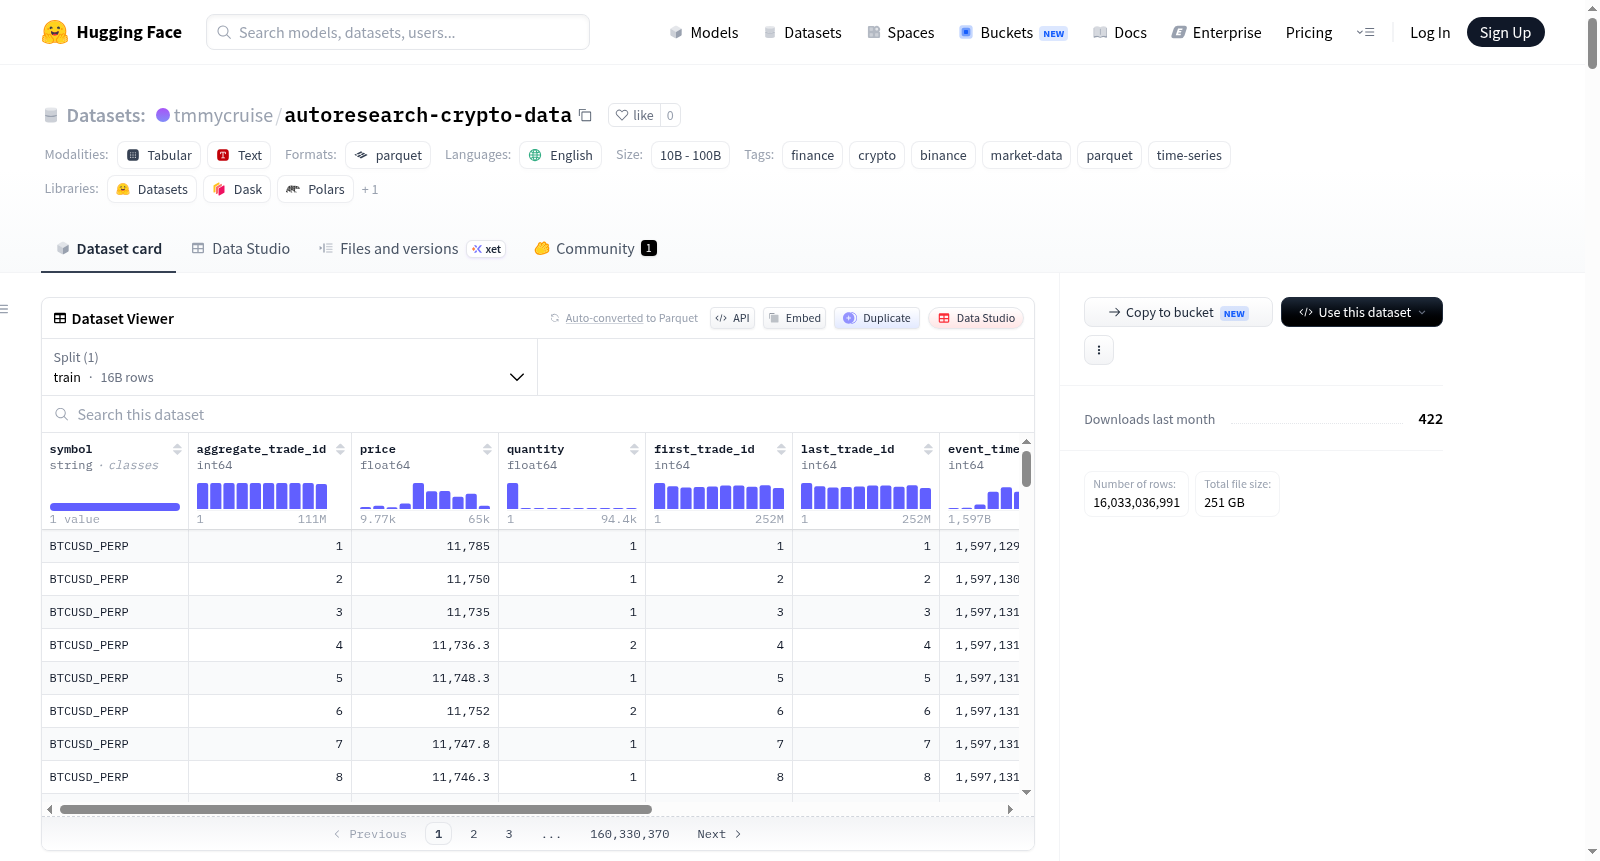Focus the Search this dataset field
This screenshot has width=1600, height=861.
(x=538, y=414)
